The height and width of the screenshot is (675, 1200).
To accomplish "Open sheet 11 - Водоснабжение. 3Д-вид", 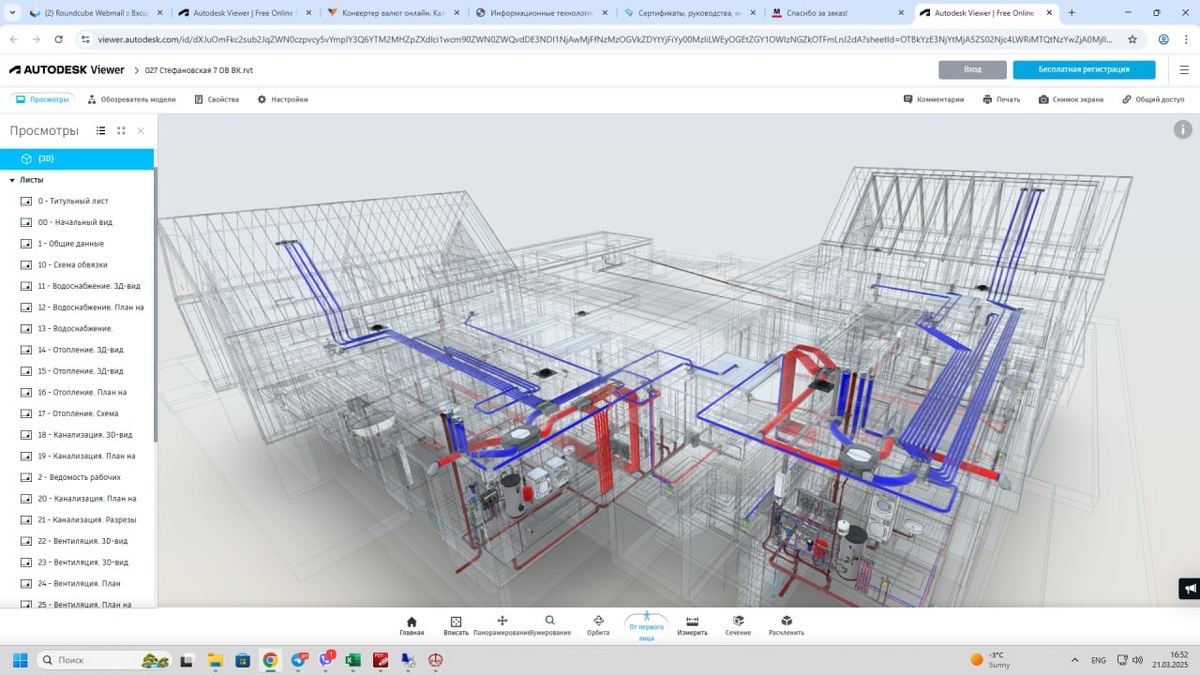I will click(x=89, y=286).
